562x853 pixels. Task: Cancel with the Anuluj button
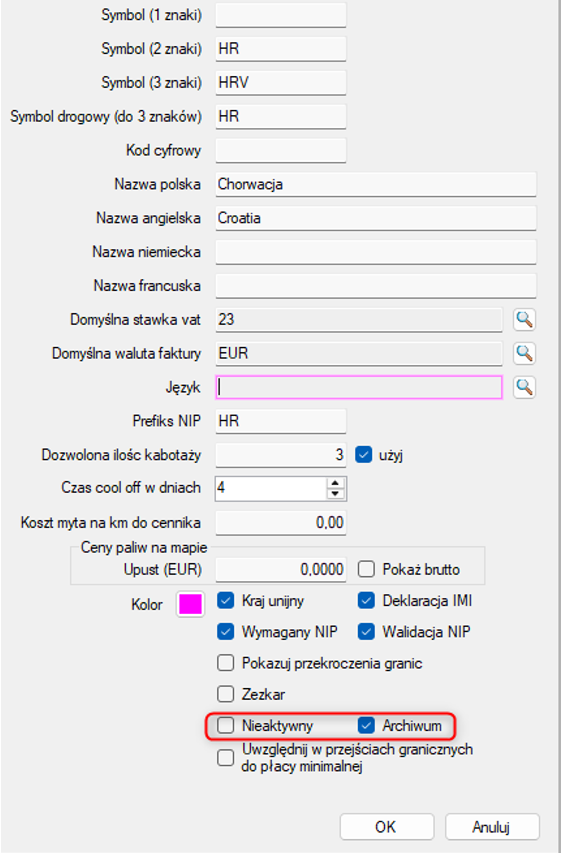pyautogui.click(x=492, y=827)
